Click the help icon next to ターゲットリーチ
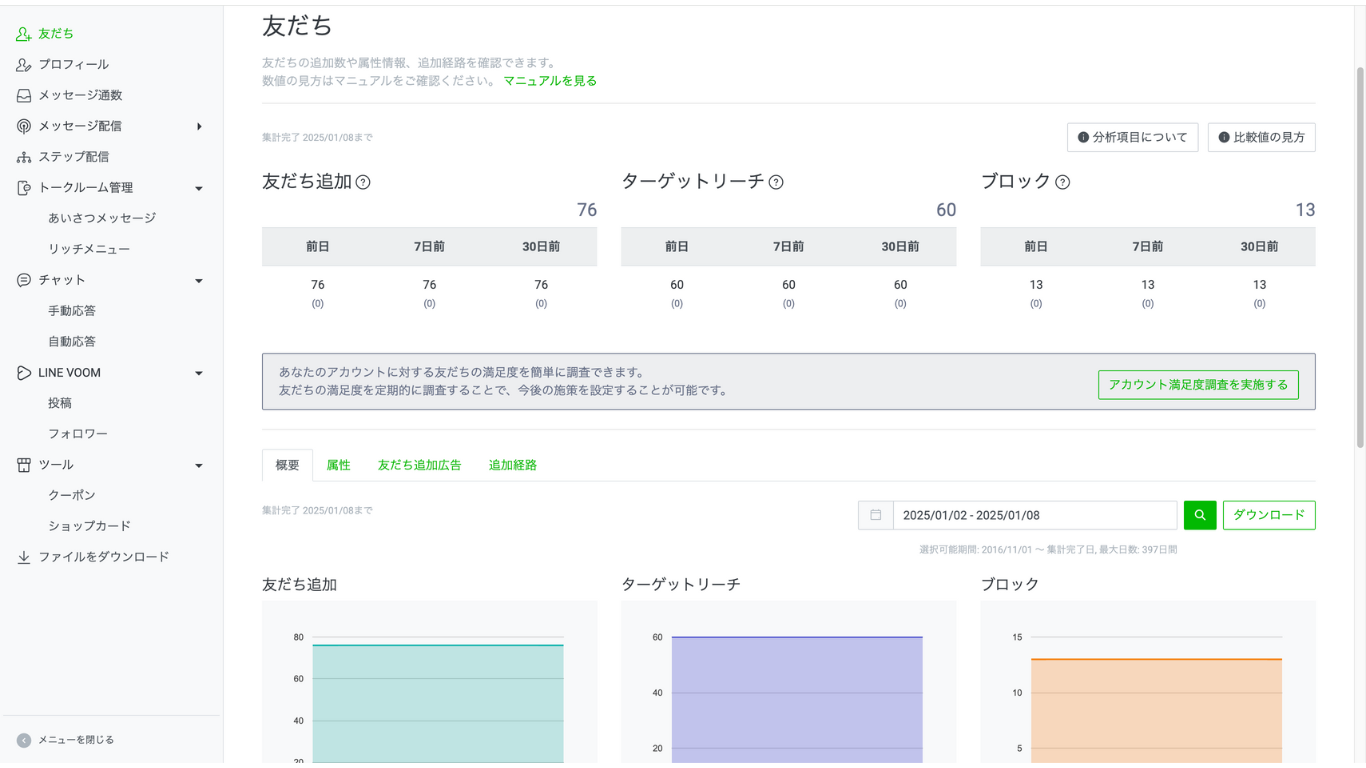Image resolution: width=1366 pixels, height=768 pixels. point(776,182)
